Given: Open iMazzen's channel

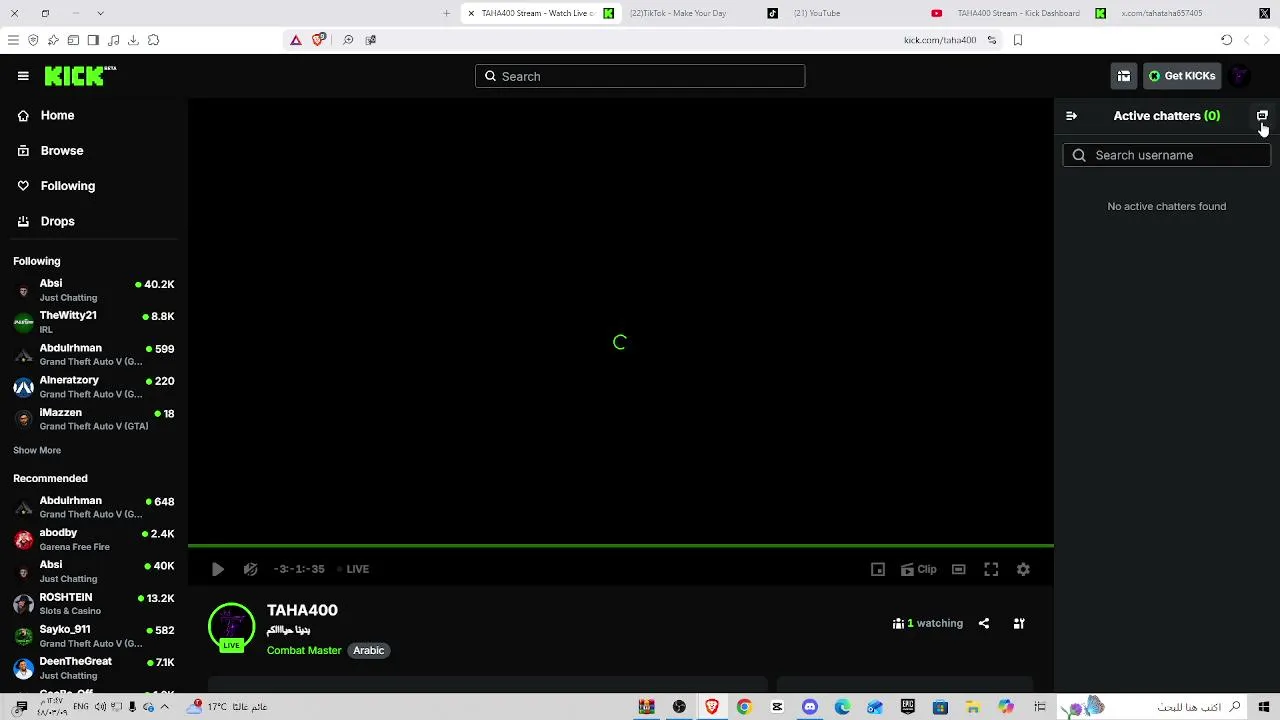Looking at the screenshot, I should 94,419.
